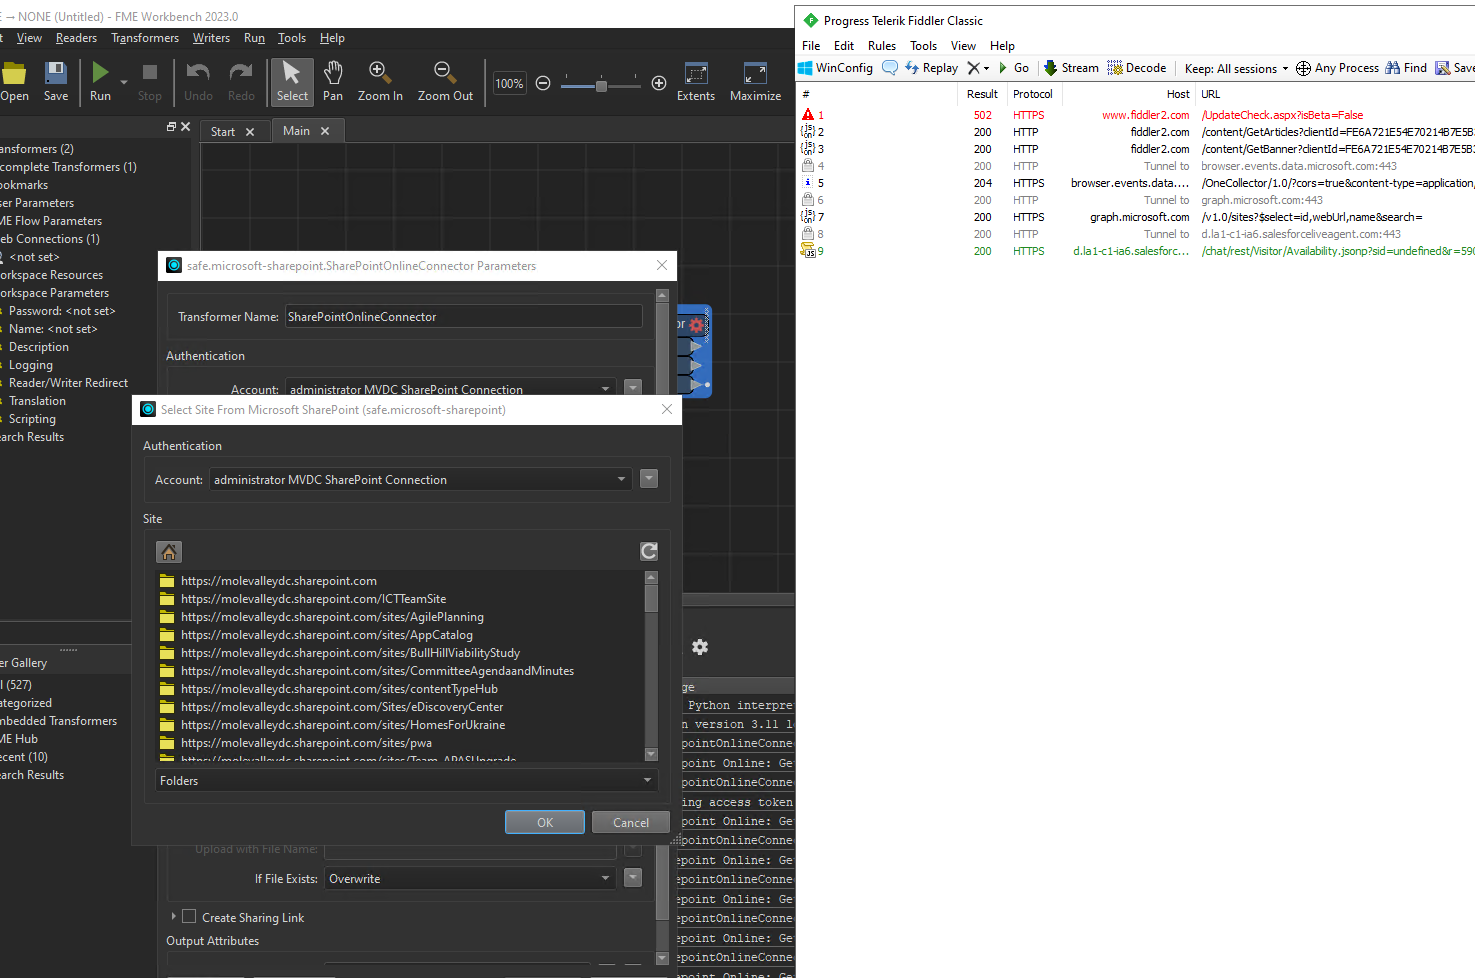Click Find in Fiddler toolbar
The width and height of the screenshot is (1475, 978).
coord(1406,68)
